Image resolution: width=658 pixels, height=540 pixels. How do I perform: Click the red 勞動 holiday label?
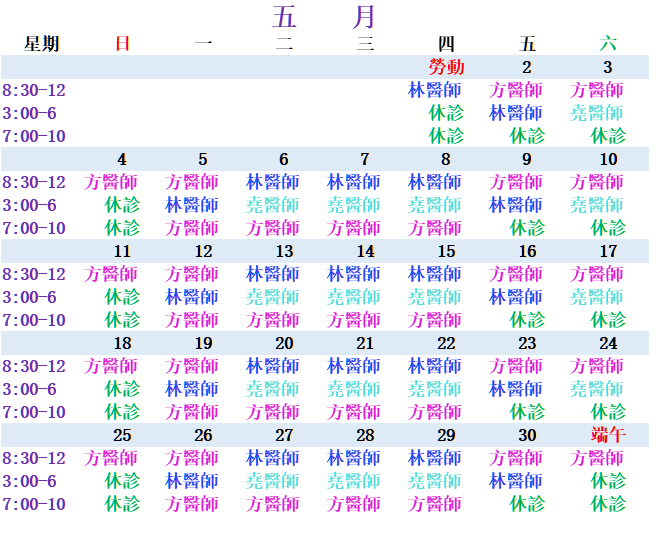(x=446, y=67)
